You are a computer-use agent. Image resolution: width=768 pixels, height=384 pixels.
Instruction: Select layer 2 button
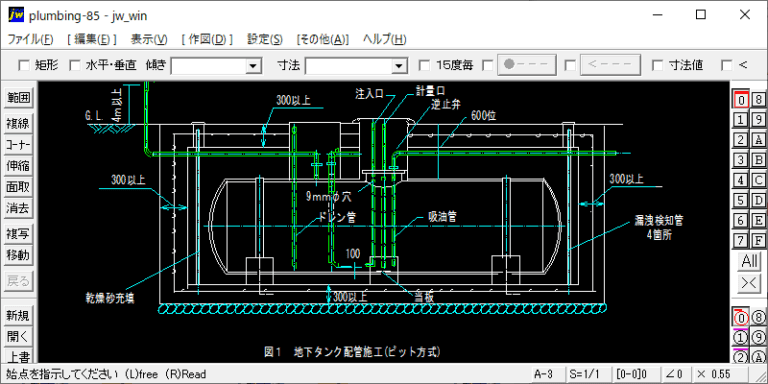[x=742, y=140]
